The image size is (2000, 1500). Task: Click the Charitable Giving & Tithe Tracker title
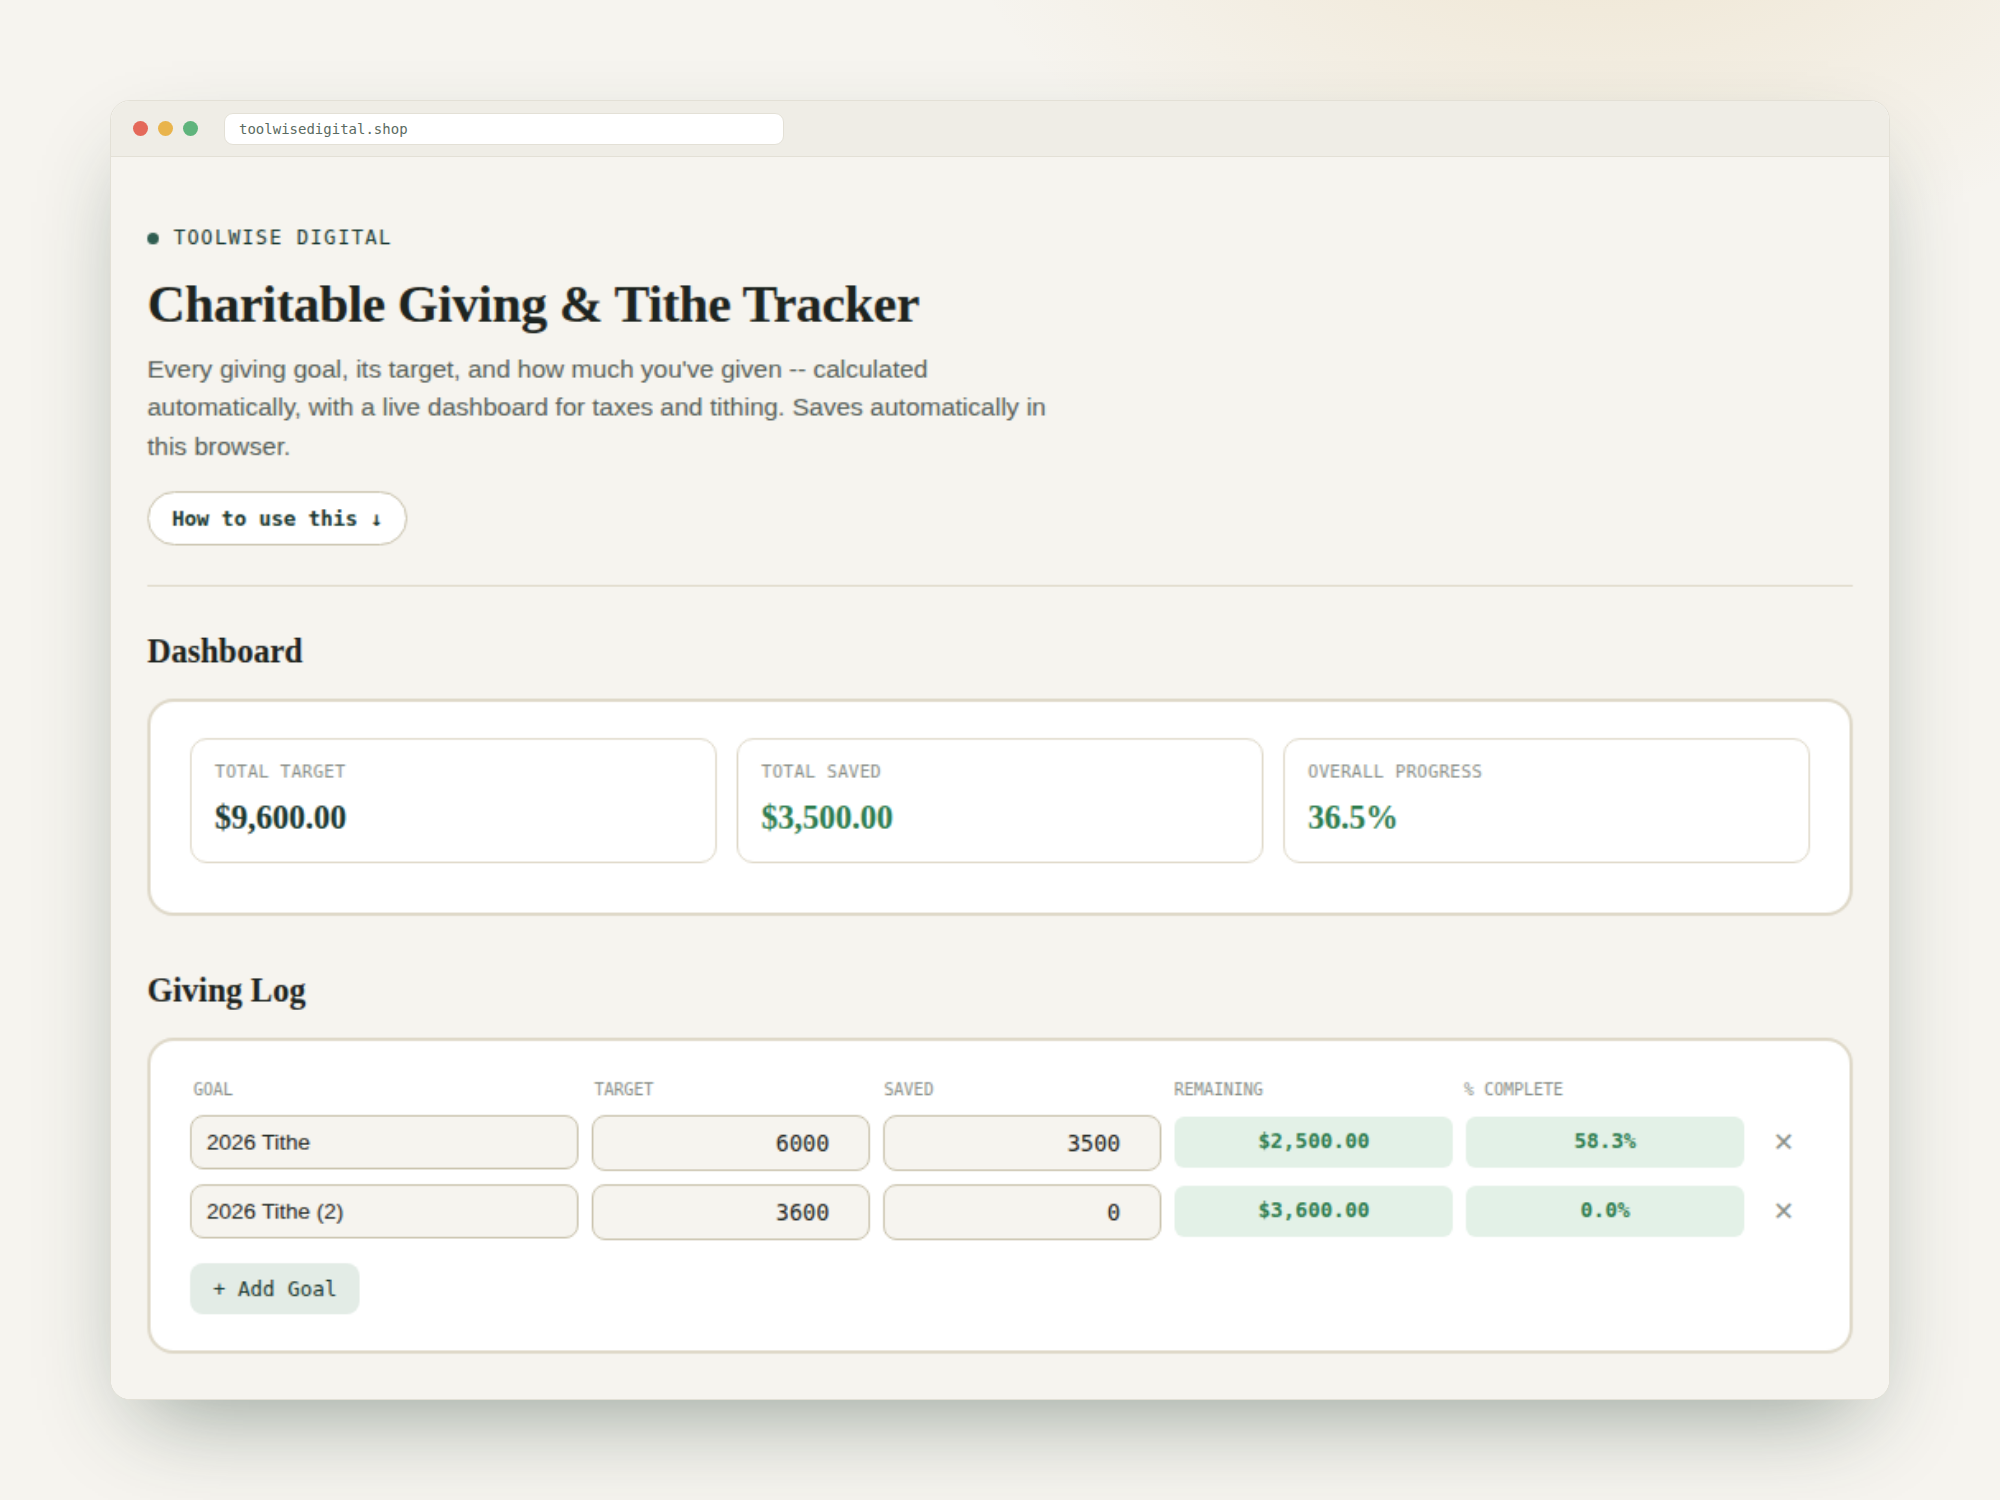(x=533, y=305)
